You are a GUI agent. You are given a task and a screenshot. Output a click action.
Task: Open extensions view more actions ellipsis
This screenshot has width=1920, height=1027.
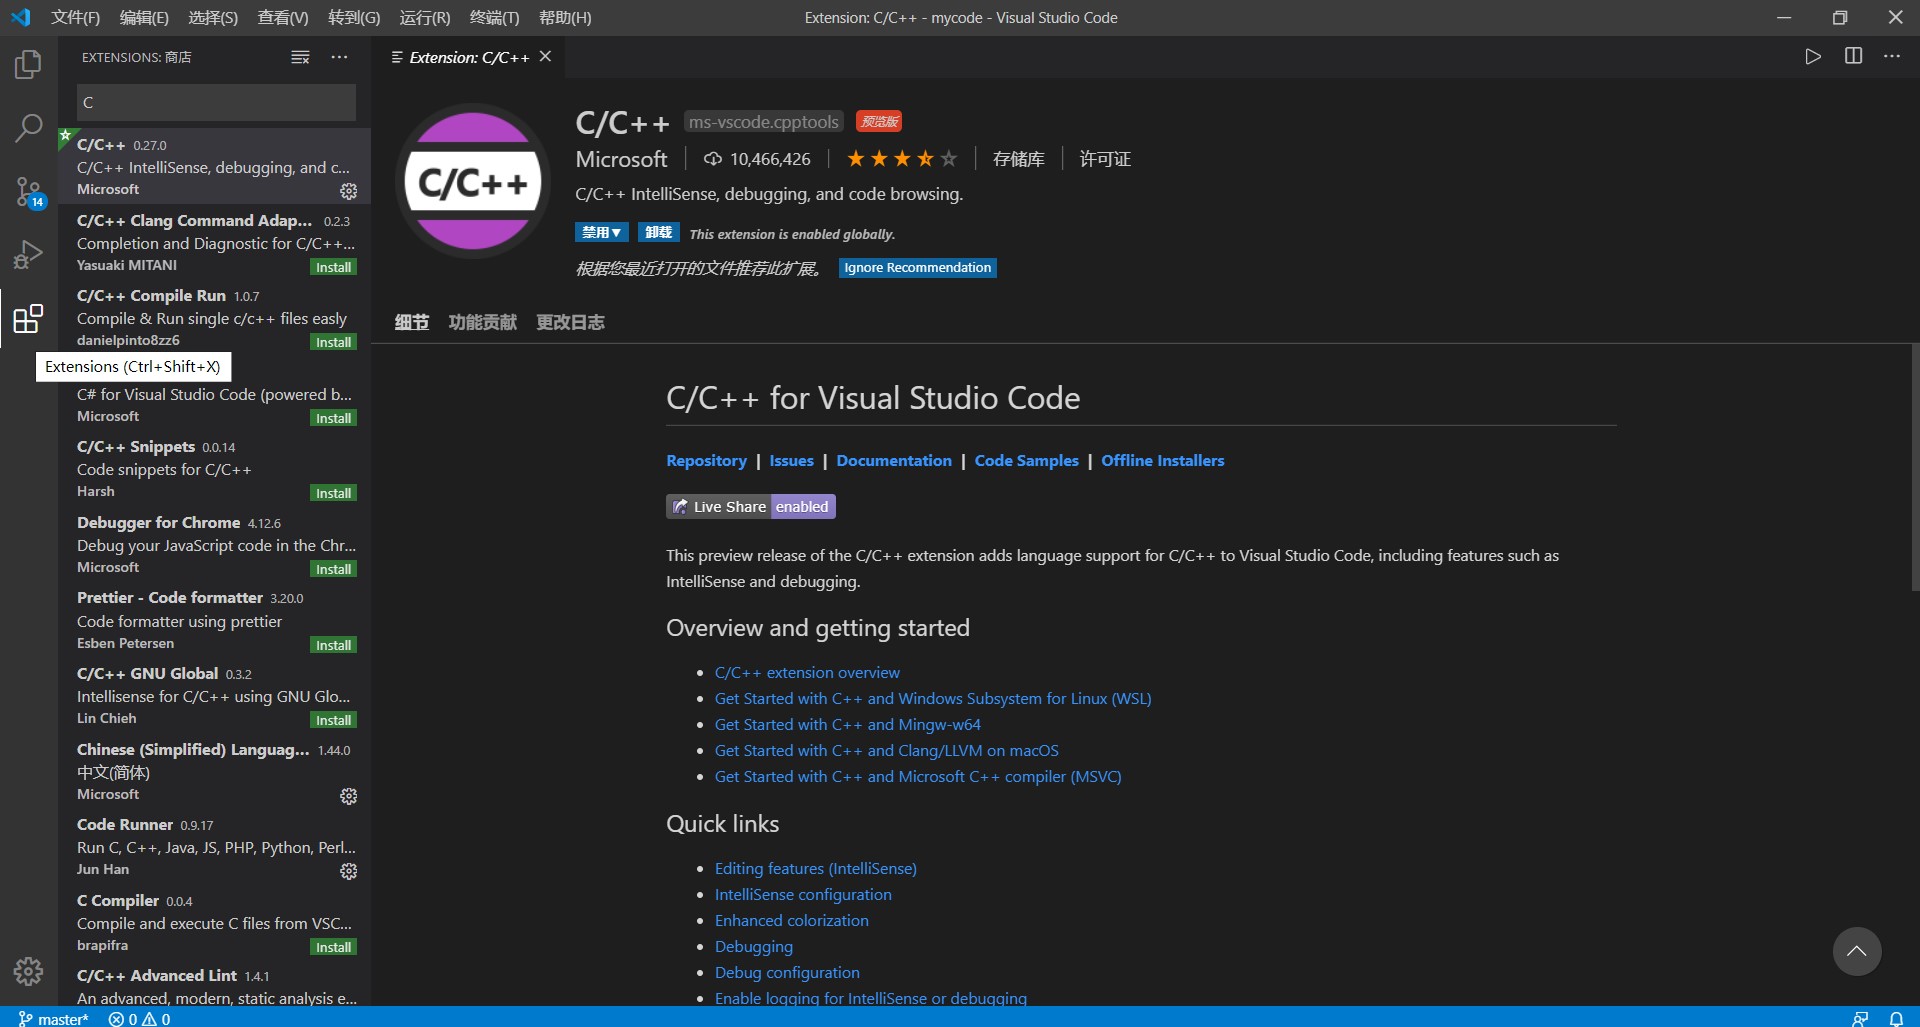(x=340, y=57)
